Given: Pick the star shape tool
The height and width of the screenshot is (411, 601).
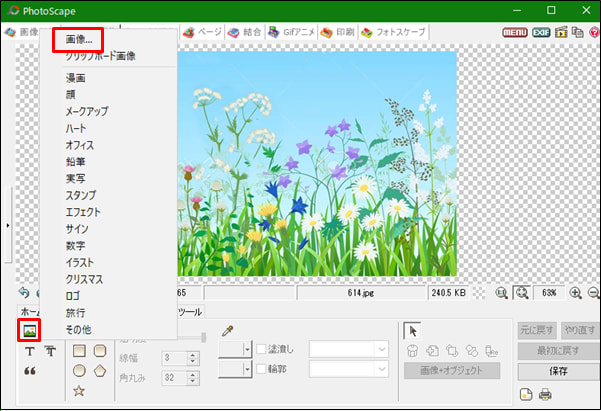Looking at the screenshot, I should click(79, 391).
